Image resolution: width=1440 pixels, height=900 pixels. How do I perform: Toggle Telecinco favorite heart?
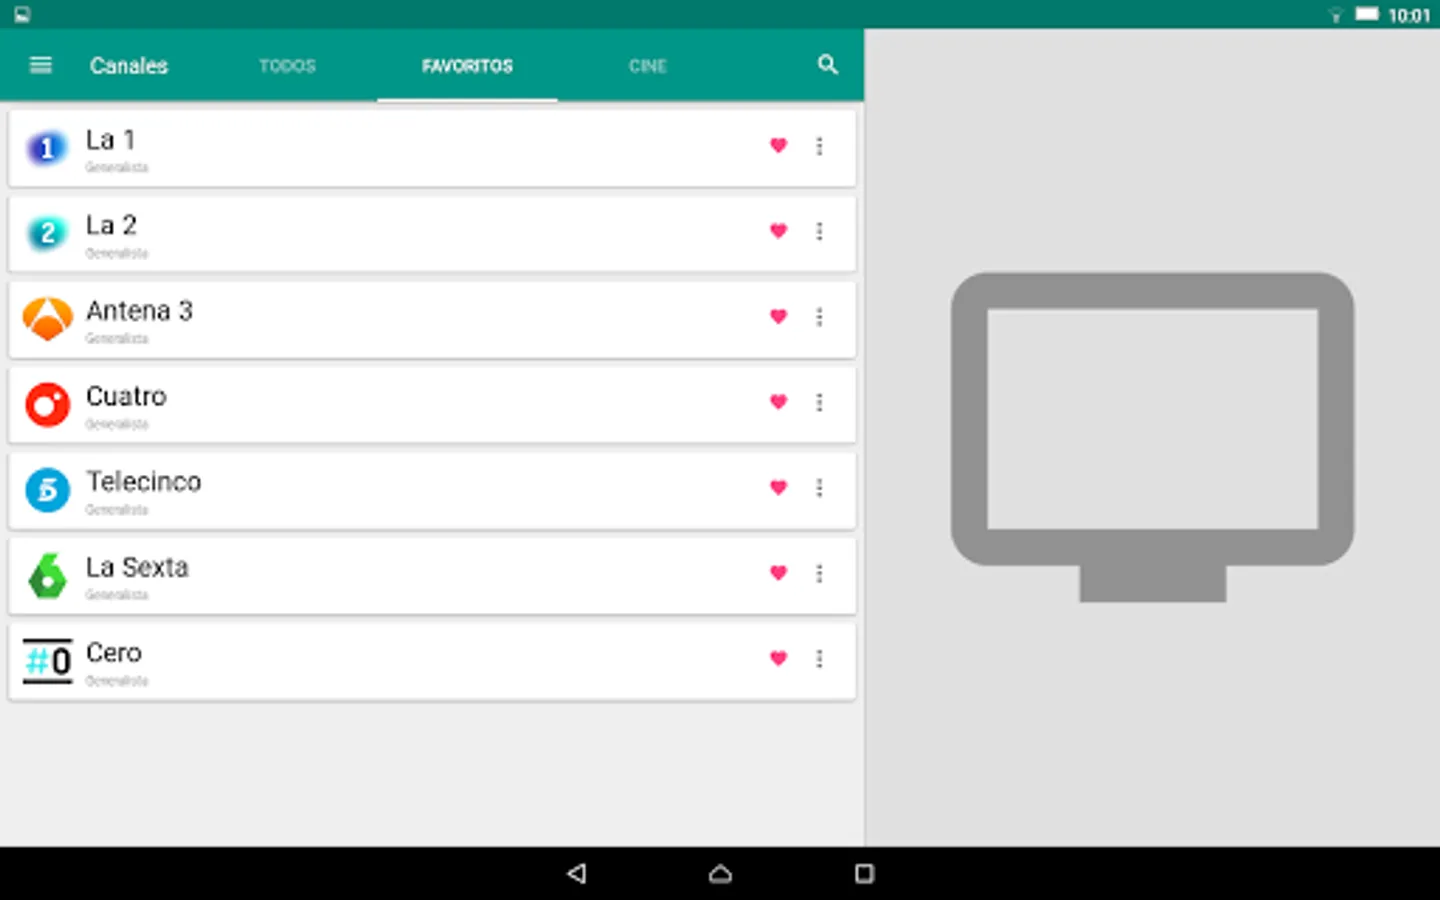778,488
